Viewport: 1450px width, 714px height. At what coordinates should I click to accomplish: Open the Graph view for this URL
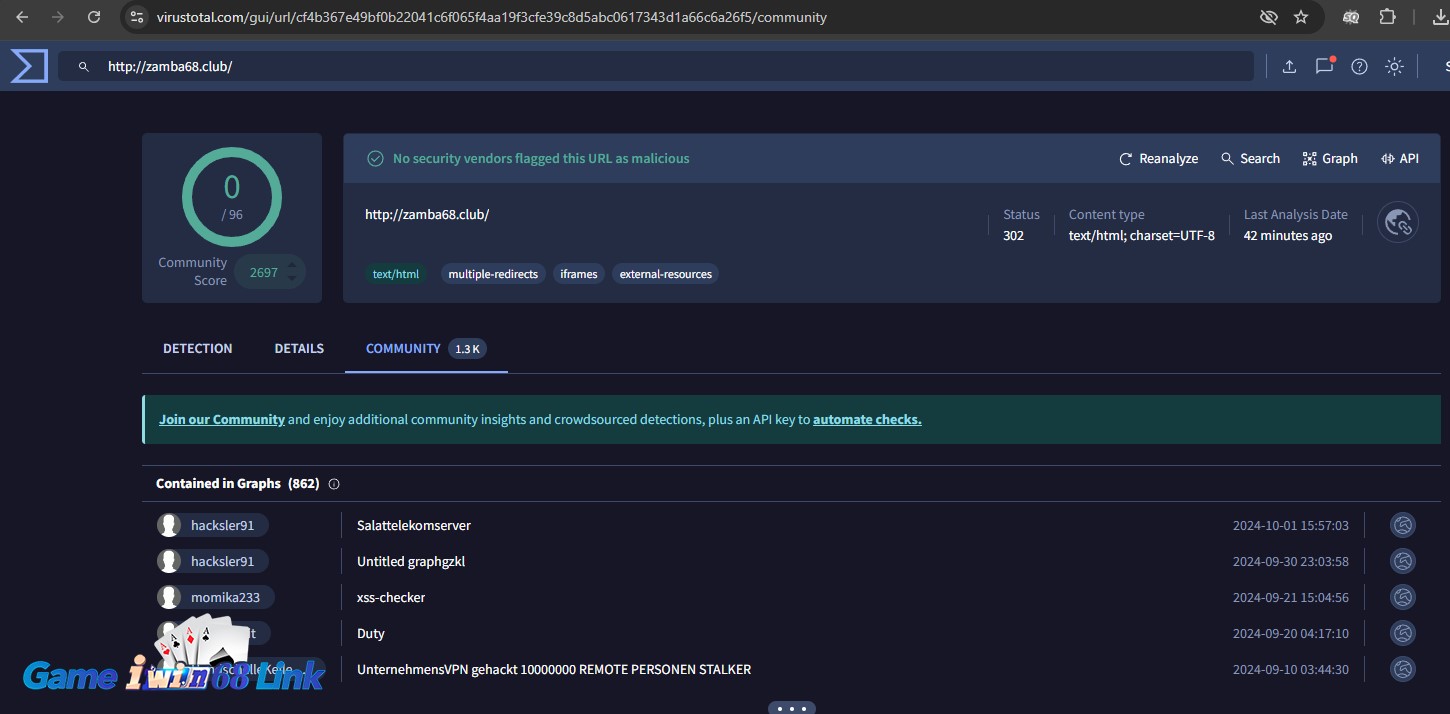click(x=1330, y=158)
